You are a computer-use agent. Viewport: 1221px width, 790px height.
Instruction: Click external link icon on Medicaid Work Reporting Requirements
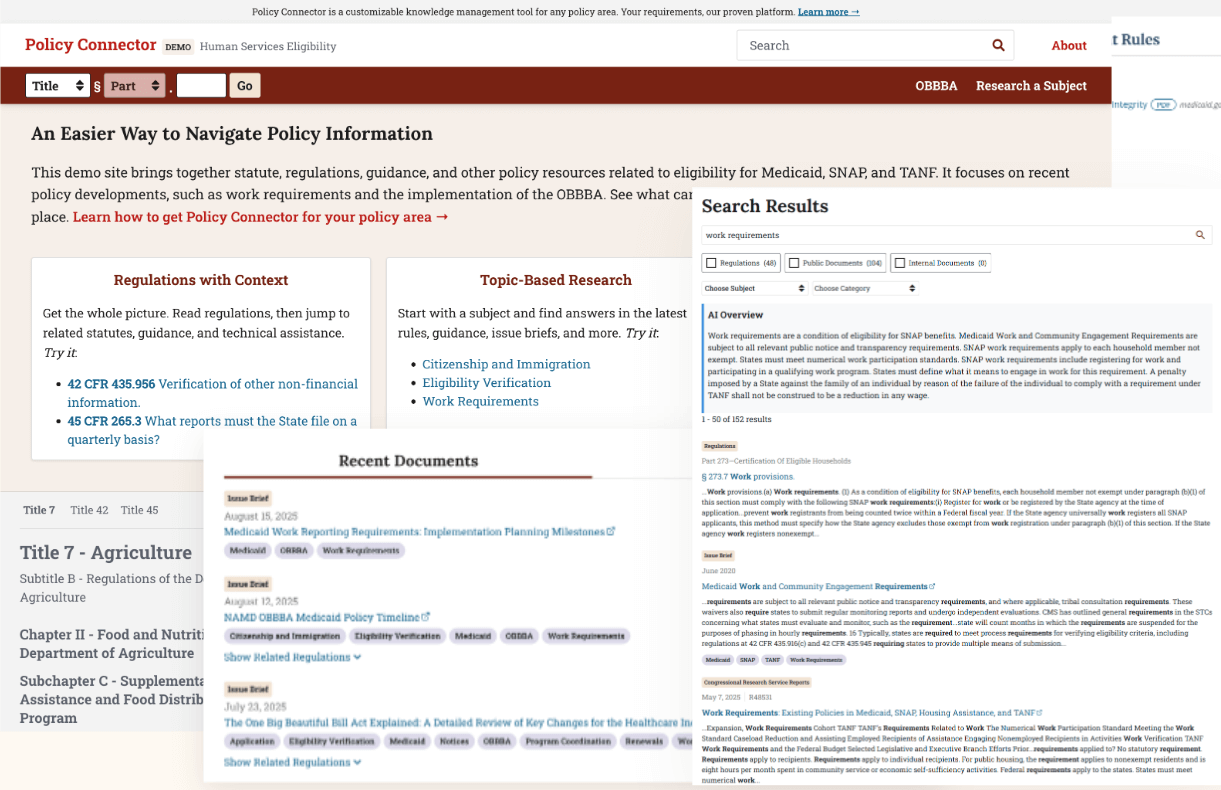coord(611,531)
